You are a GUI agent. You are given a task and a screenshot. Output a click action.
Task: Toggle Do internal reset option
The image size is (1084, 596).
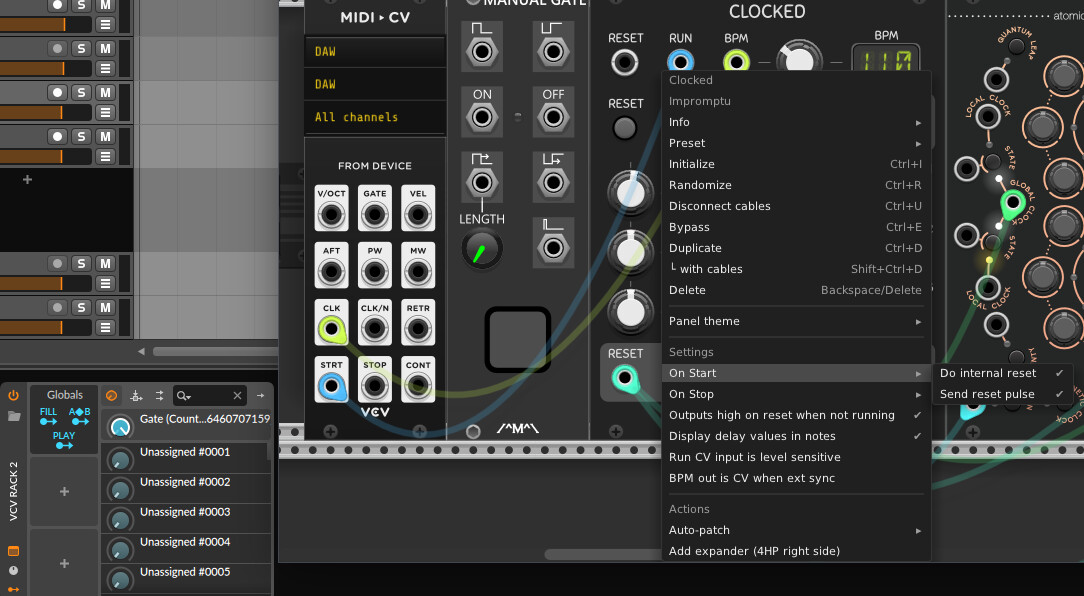coord(1002,373)
